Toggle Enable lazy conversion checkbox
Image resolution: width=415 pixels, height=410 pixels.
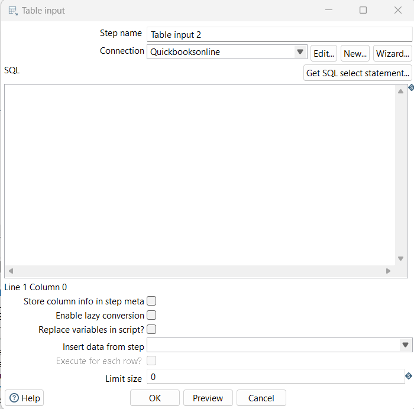tap(151, 315)
